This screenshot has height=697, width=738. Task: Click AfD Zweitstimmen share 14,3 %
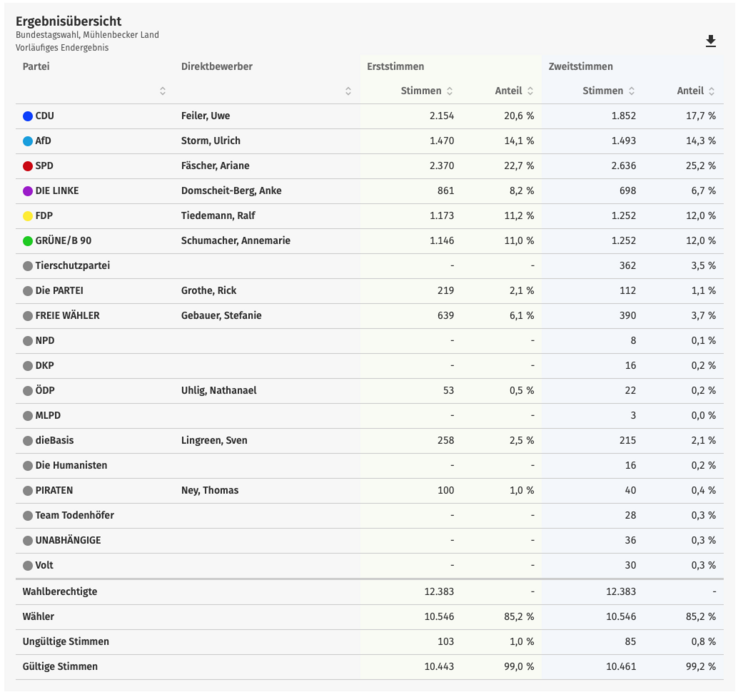[x=701, y=141]
